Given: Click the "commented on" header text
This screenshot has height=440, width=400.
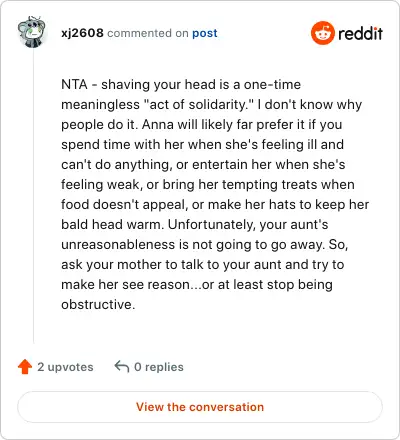Looking at the screenshot, I should click(148, 33).
